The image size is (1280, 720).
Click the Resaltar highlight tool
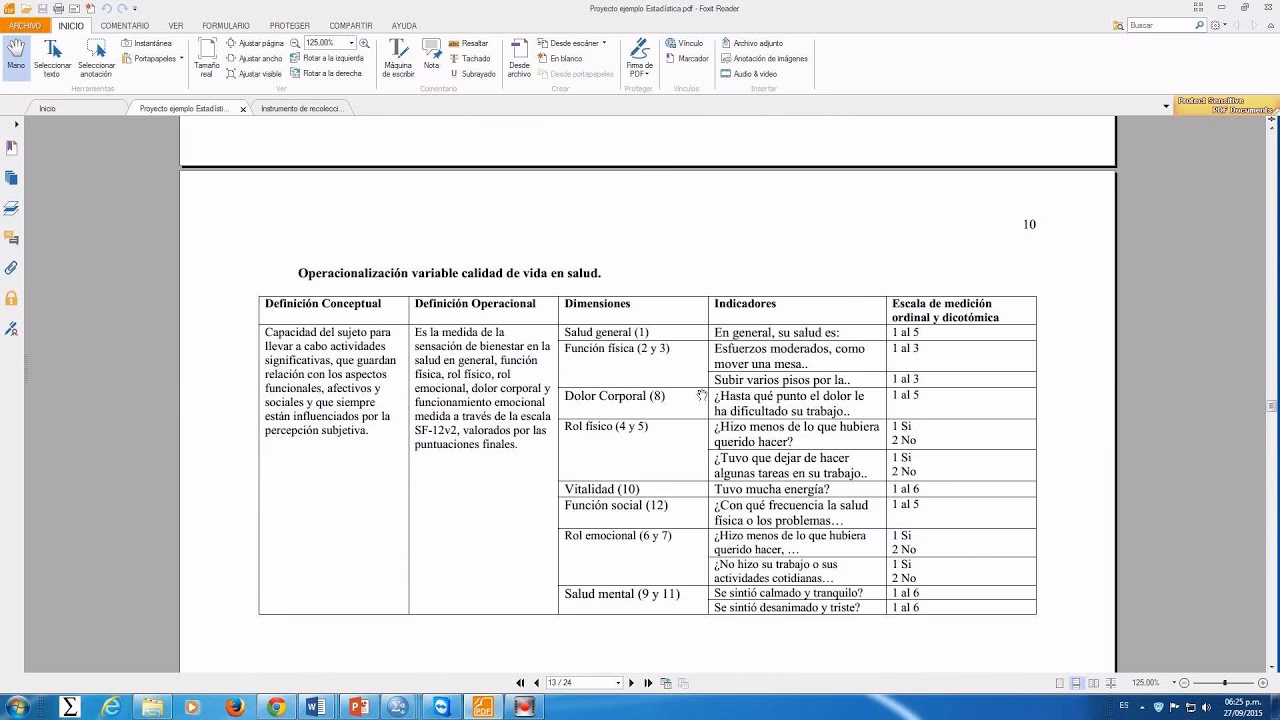(469, 44)
